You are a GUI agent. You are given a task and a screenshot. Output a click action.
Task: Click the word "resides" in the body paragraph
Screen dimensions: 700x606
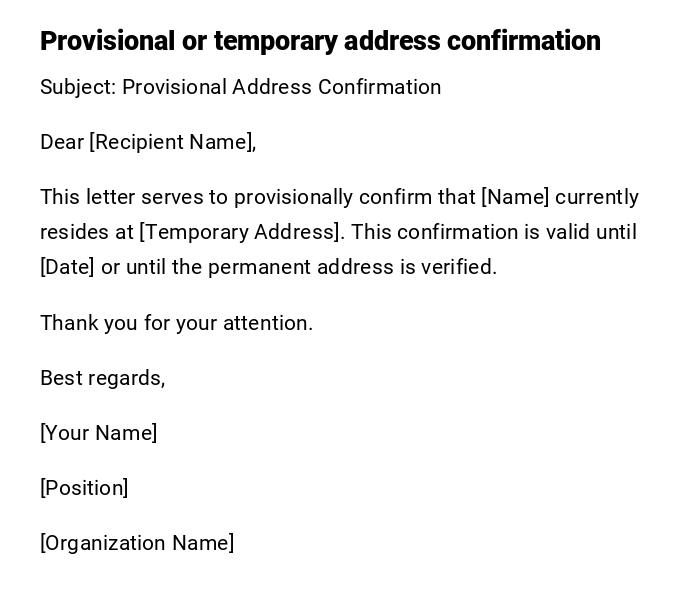74,232
